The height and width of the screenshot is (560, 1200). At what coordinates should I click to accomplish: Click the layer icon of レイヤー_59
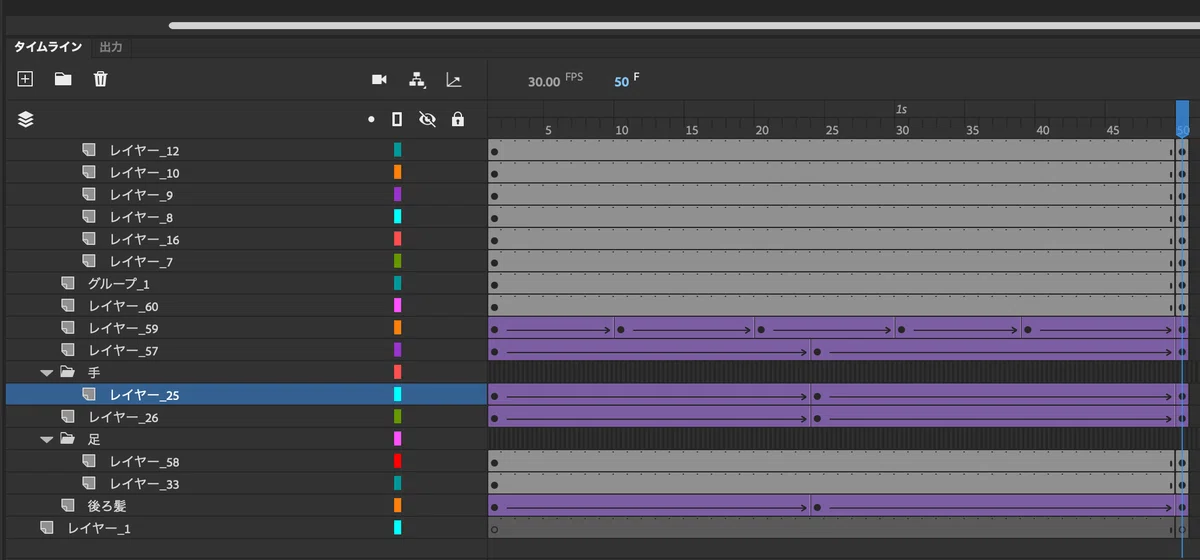pyautogui.click(x=68, y=328)
